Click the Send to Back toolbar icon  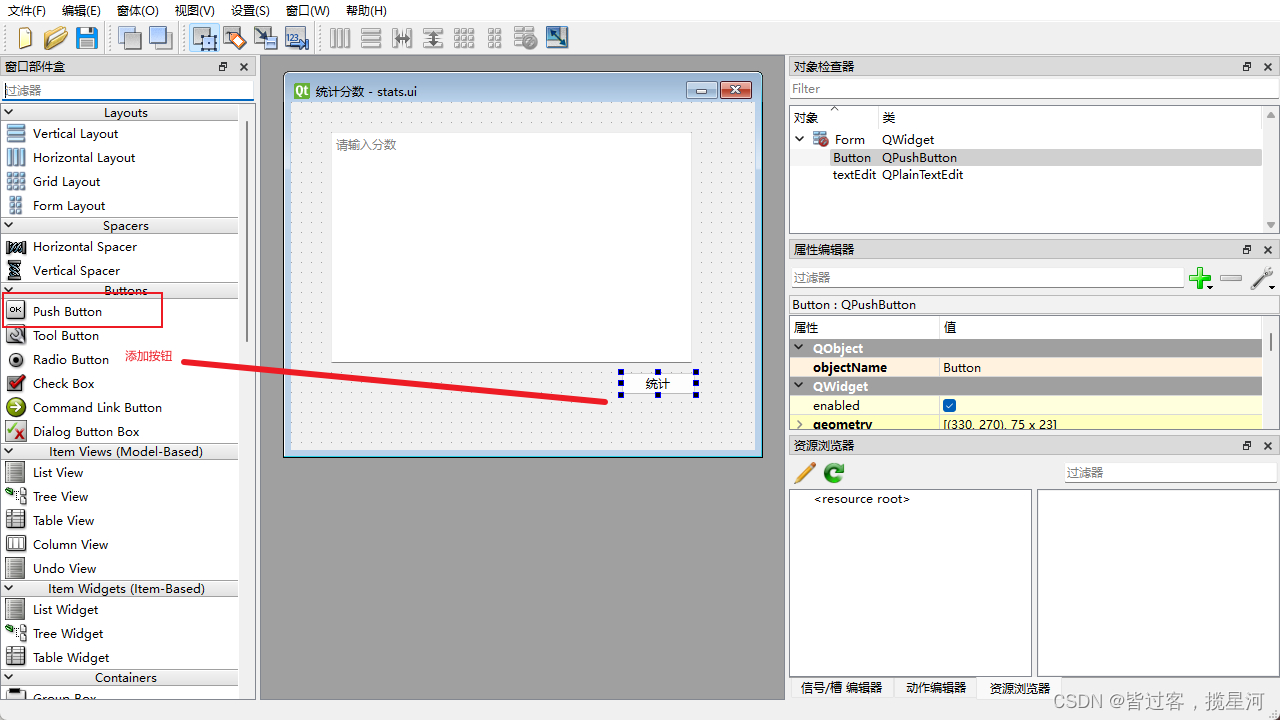[x=129, y=38]
